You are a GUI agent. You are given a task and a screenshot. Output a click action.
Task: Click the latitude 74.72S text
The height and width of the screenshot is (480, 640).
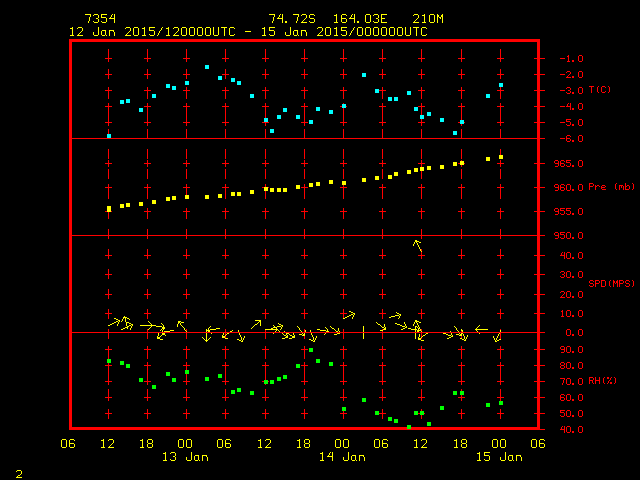coord(292,19)
